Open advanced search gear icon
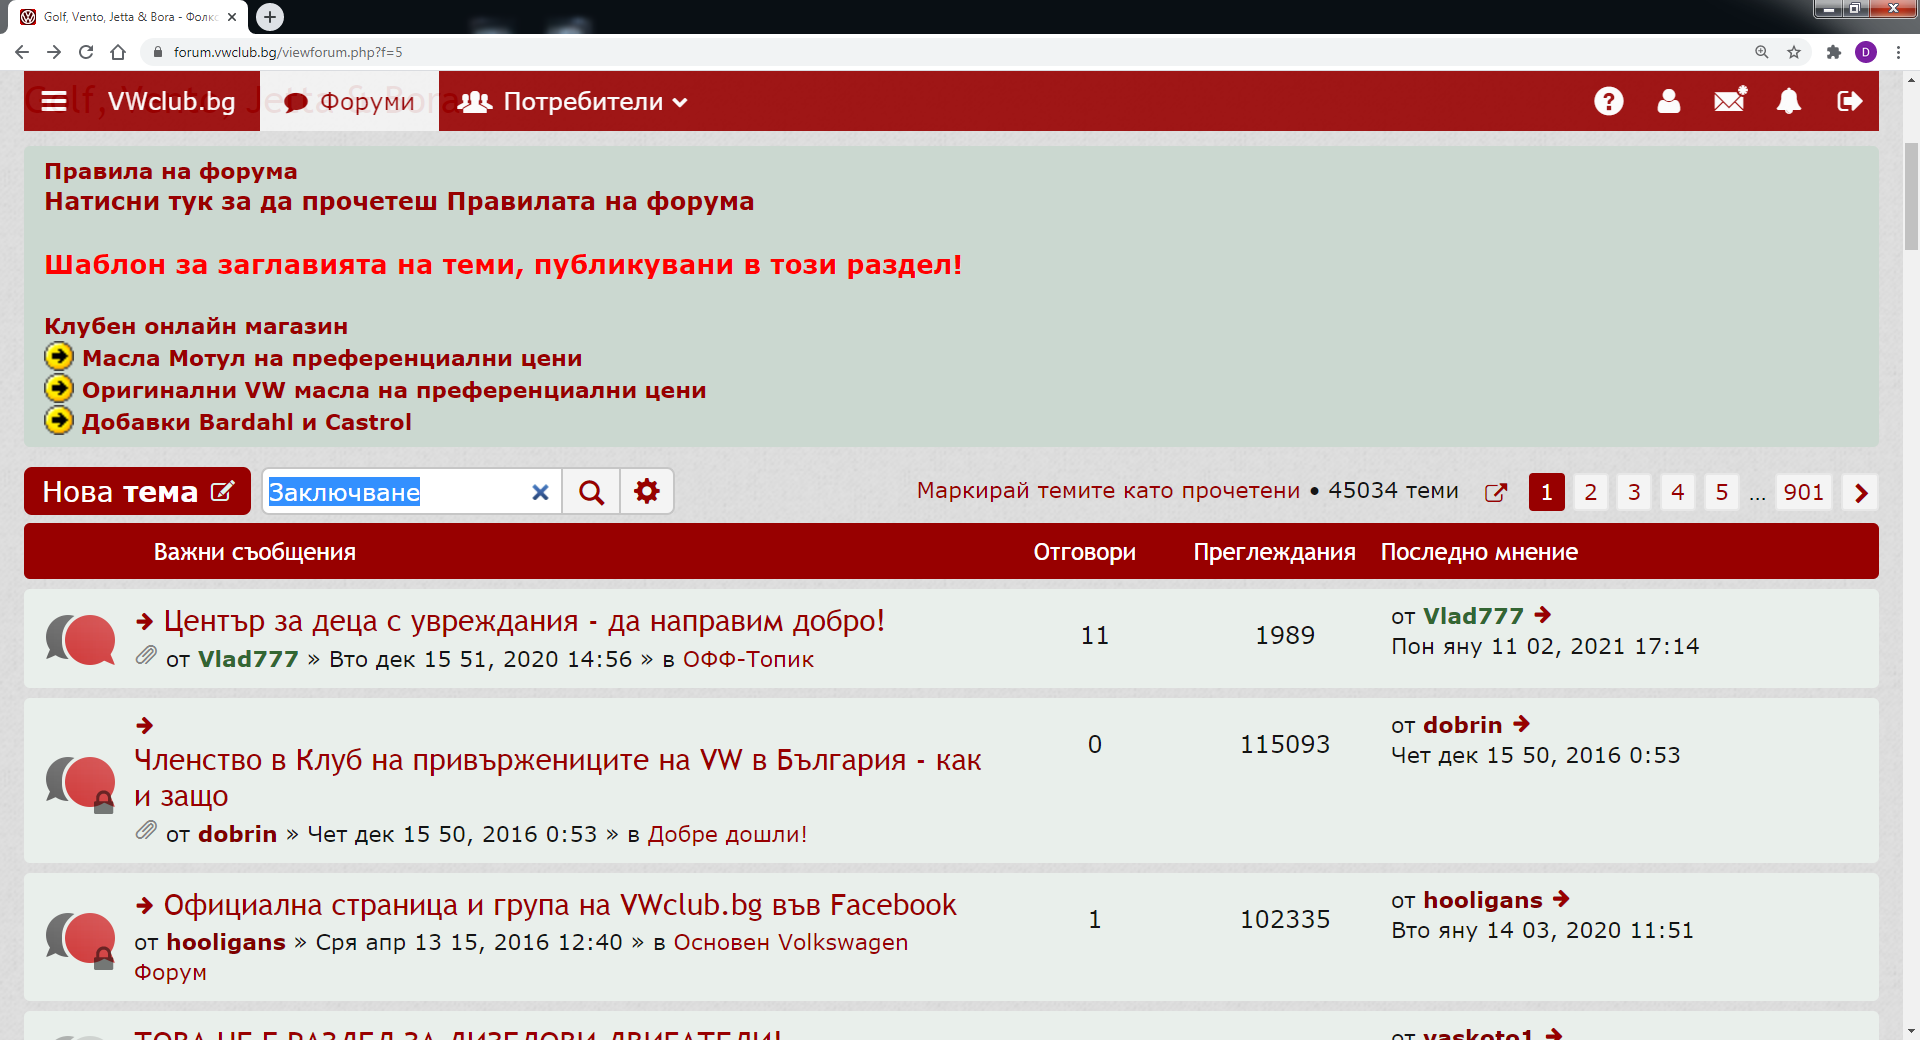 [x=647, y=492]
